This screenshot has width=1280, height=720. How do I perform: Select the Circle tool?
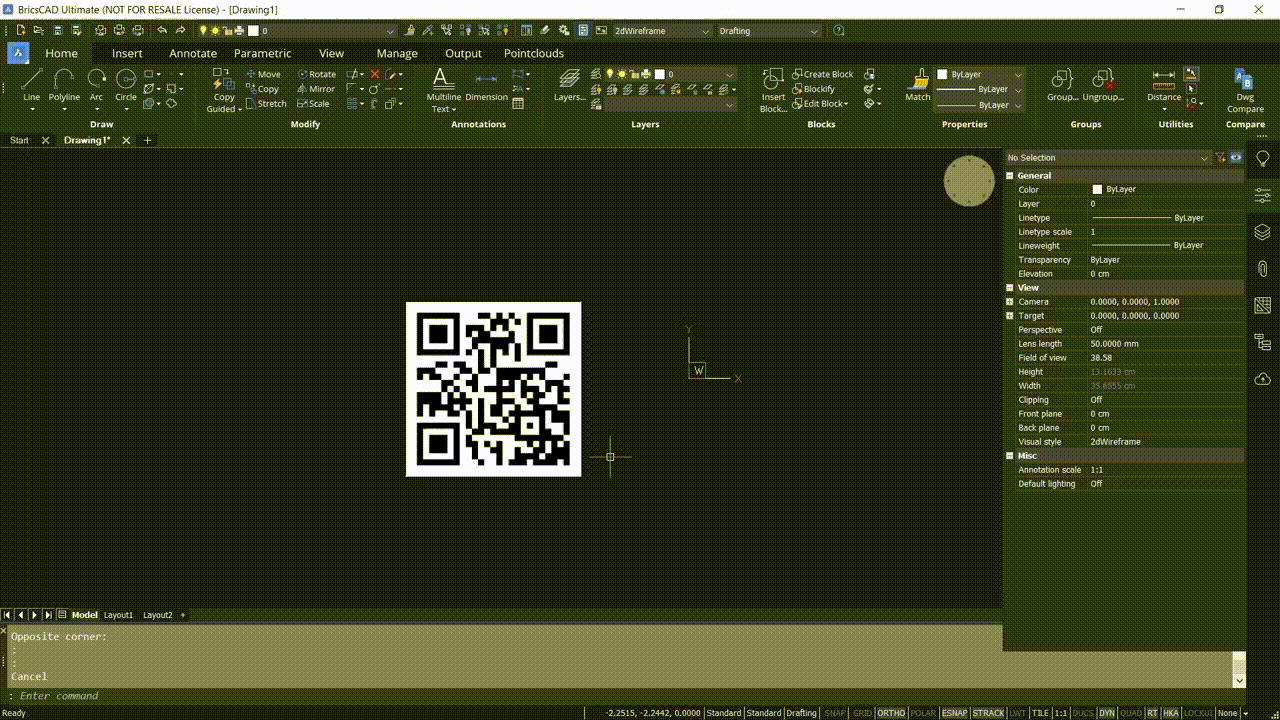click(x=126, y=86)
